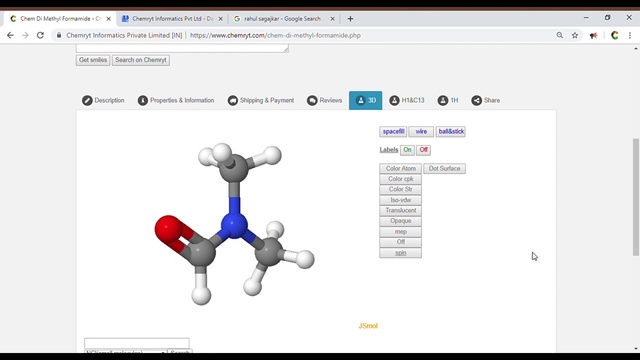Make surface Translucent

click(x=400, y=211)
